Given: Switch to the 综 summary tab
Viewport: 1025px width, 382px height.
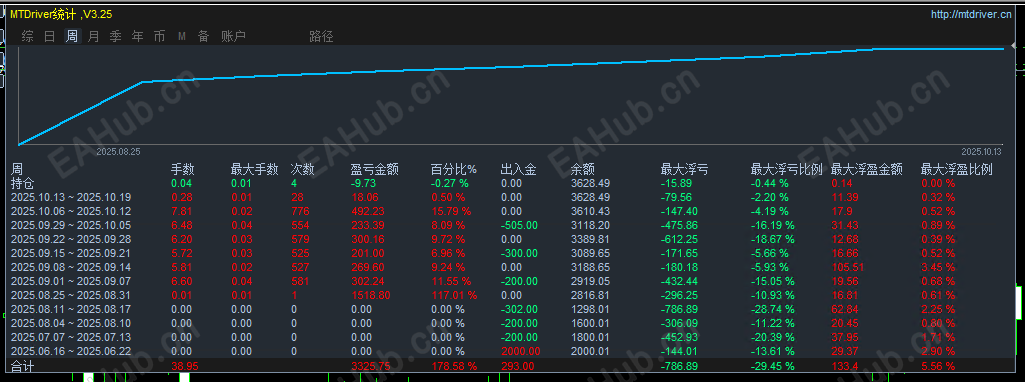Looking at the screenshot, I should click(27, 37).
